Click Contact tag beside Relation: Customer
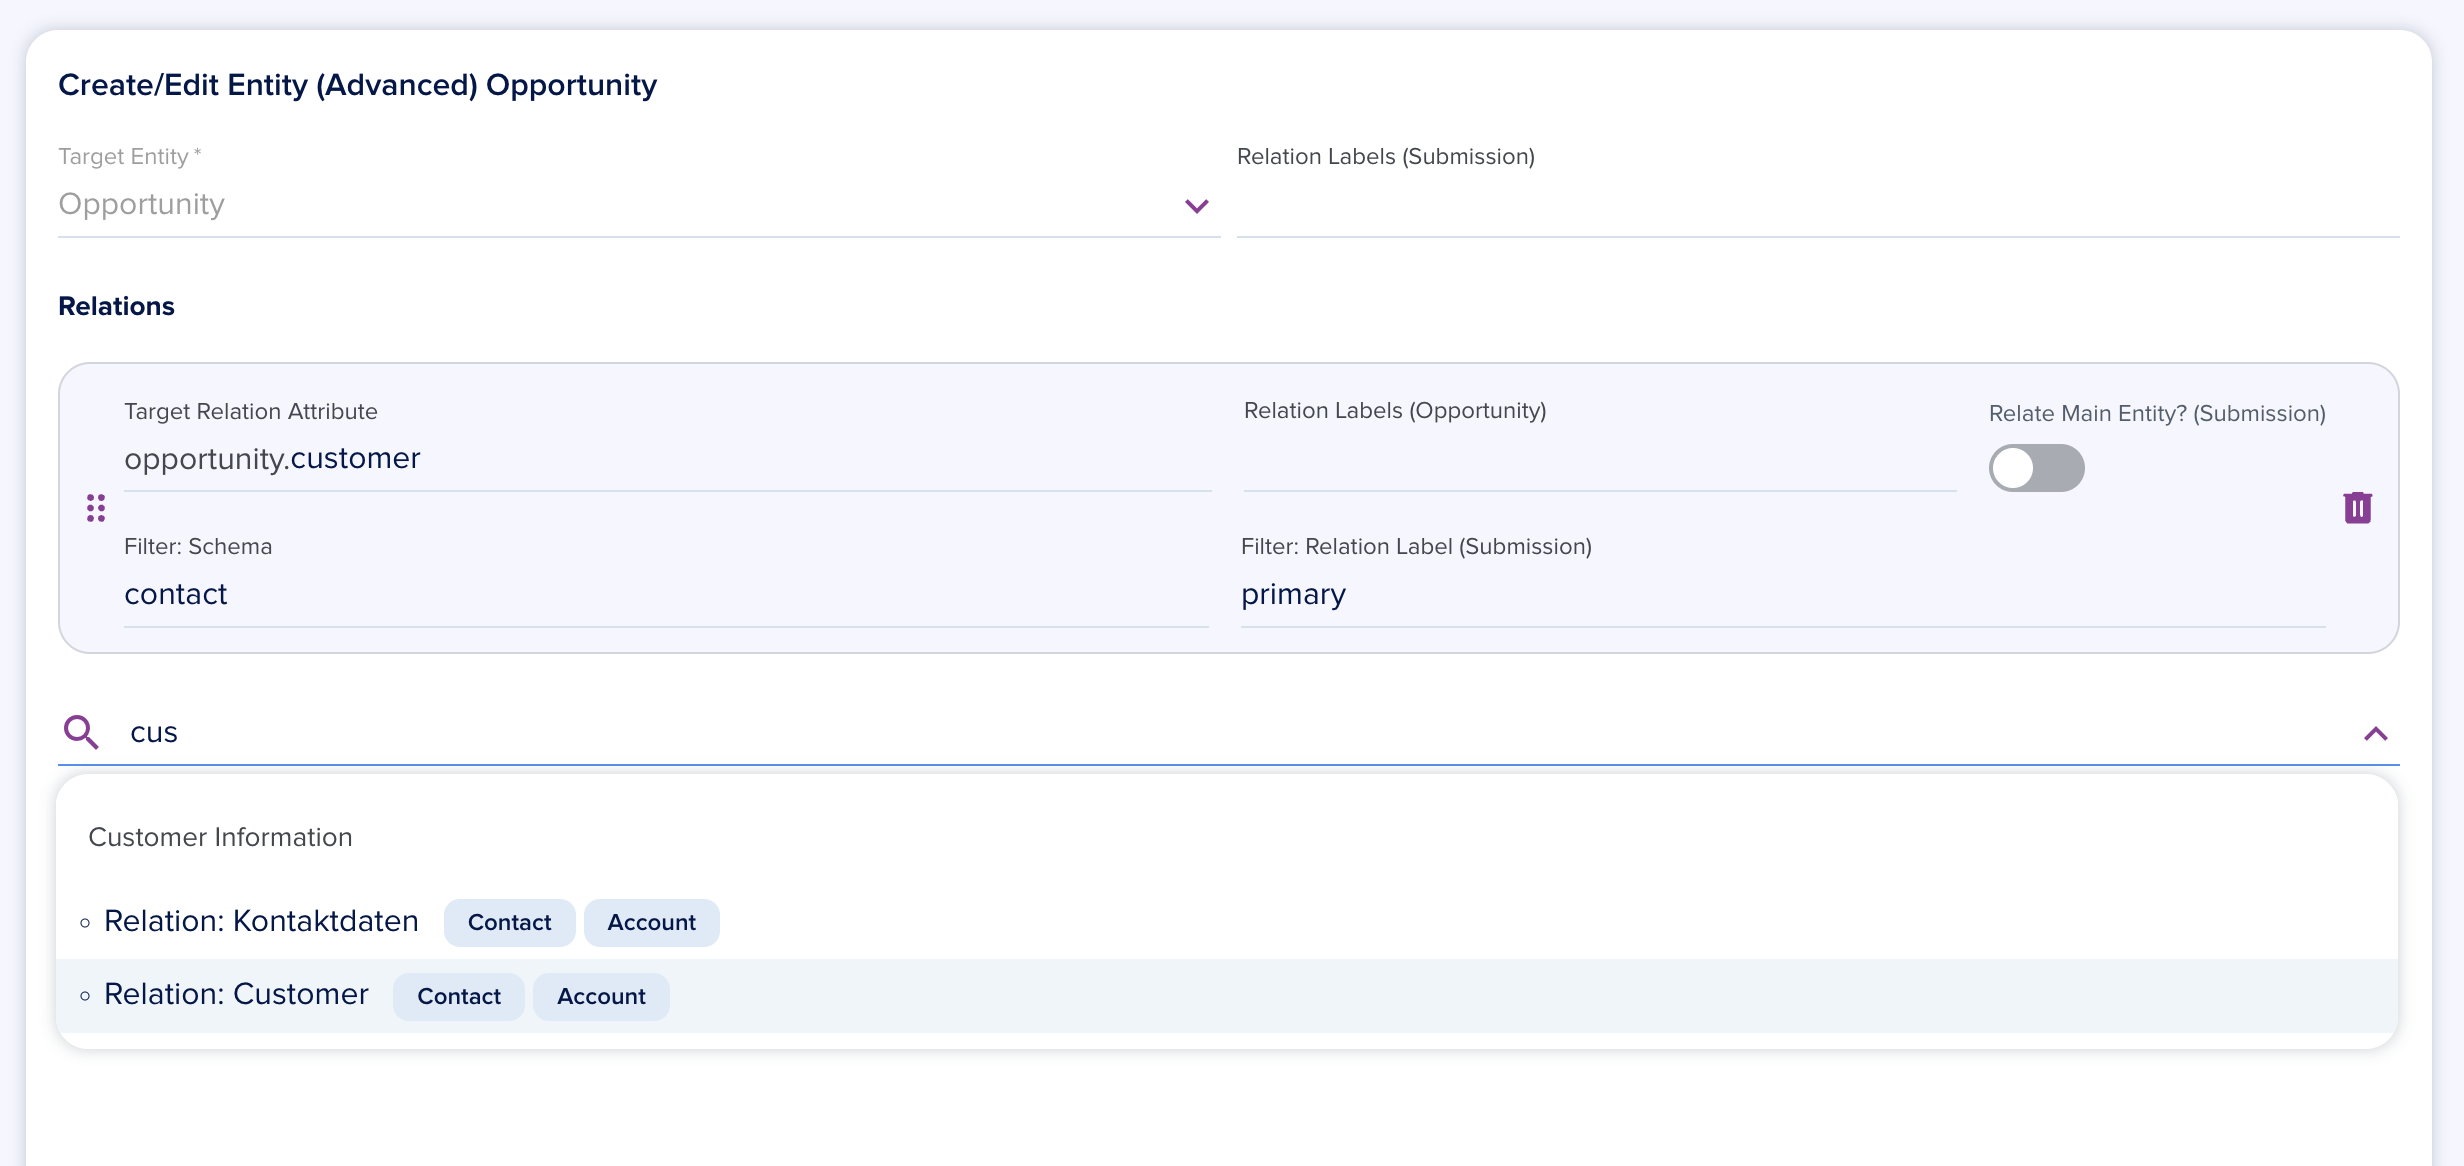 click(459, 996)
